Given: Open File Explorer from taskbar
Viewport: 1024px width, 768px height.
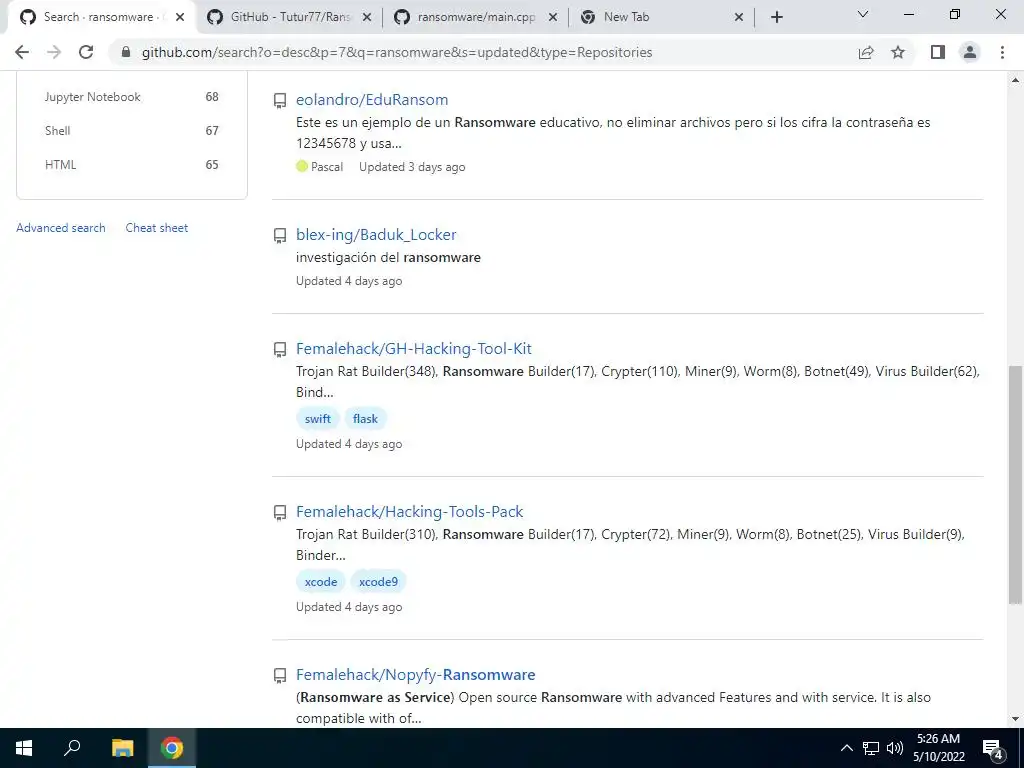Looking at the screenshot, I should [x=122, y=748].
